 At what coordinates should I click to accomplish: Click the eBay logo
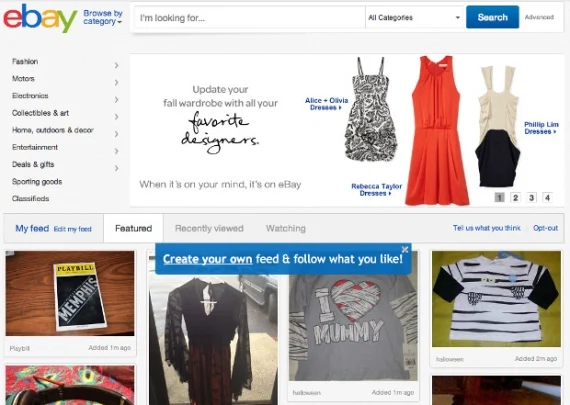point(40,17)
